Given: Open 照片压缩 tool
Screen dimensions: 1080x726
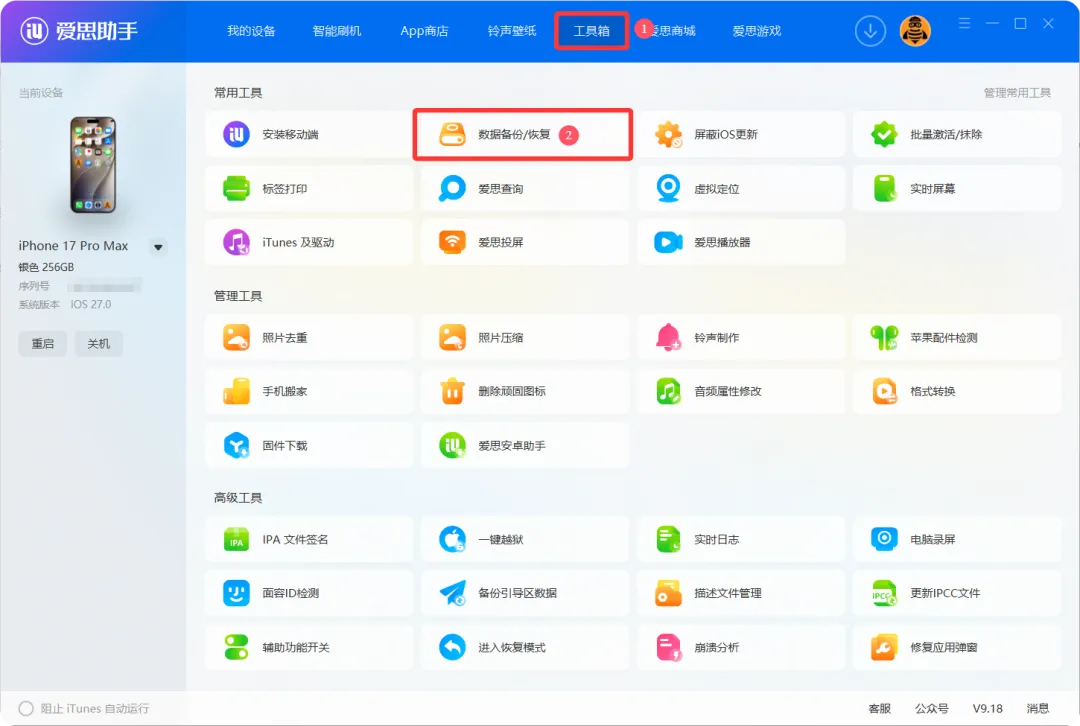Looking at the screenshot, I should click(524, 338).
